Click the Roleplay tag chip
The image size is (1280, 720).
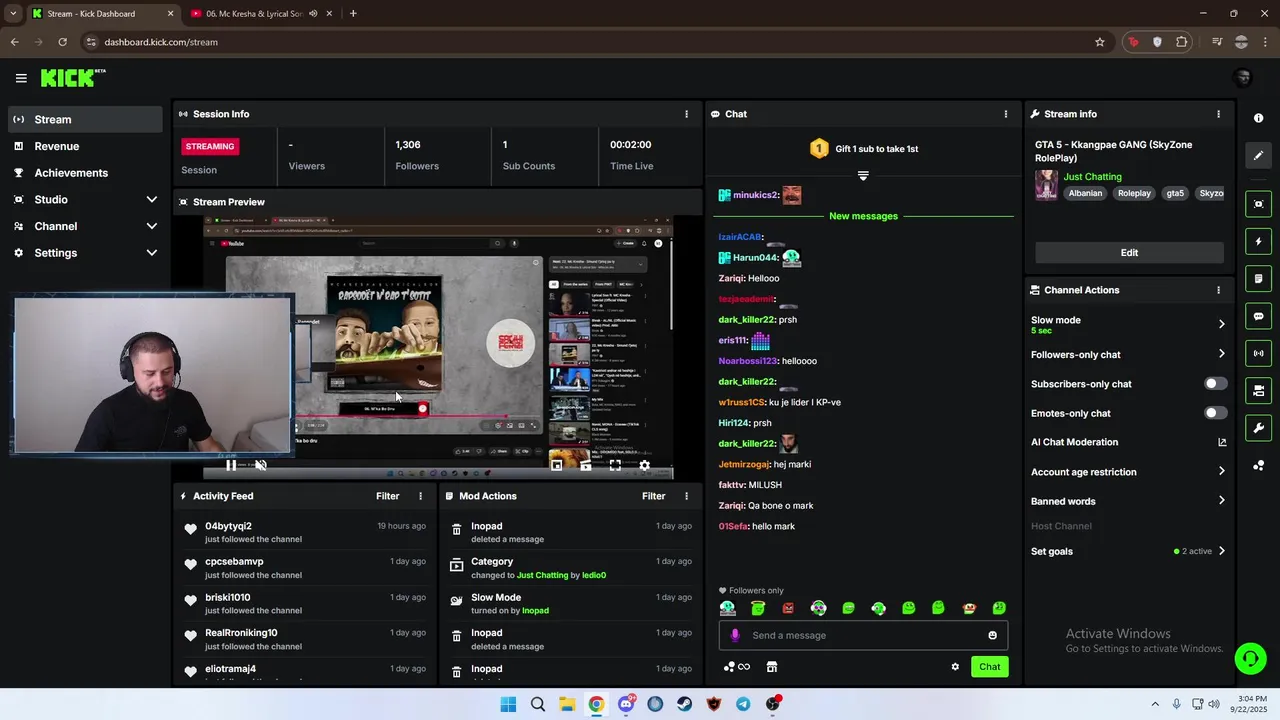click(1134, 193)
